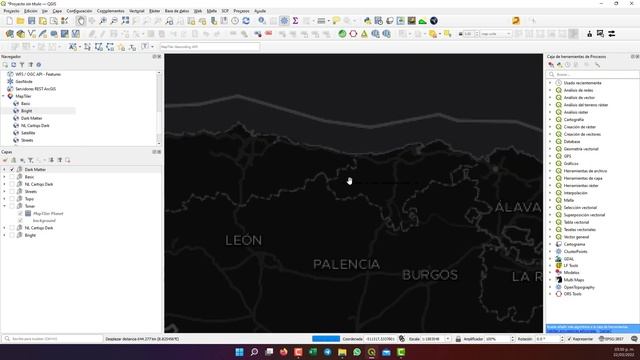The width and height of the screenshot is (640, 360).
Task: Collapse the MapTiler node in Navegador
Action: 4,96
